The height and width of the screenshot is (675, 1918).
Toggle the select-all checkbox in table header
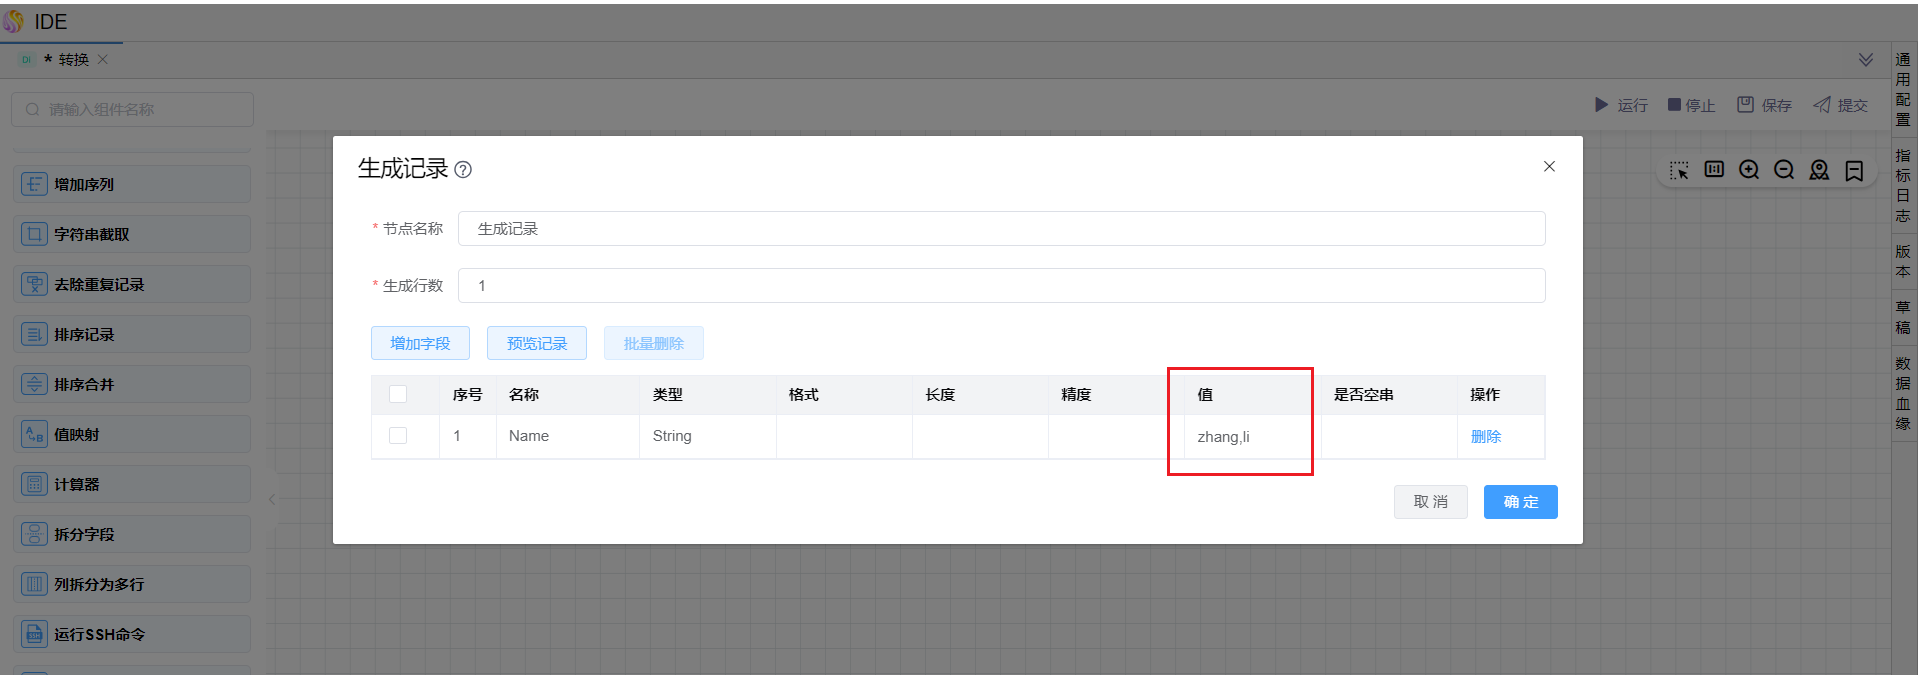398,394
